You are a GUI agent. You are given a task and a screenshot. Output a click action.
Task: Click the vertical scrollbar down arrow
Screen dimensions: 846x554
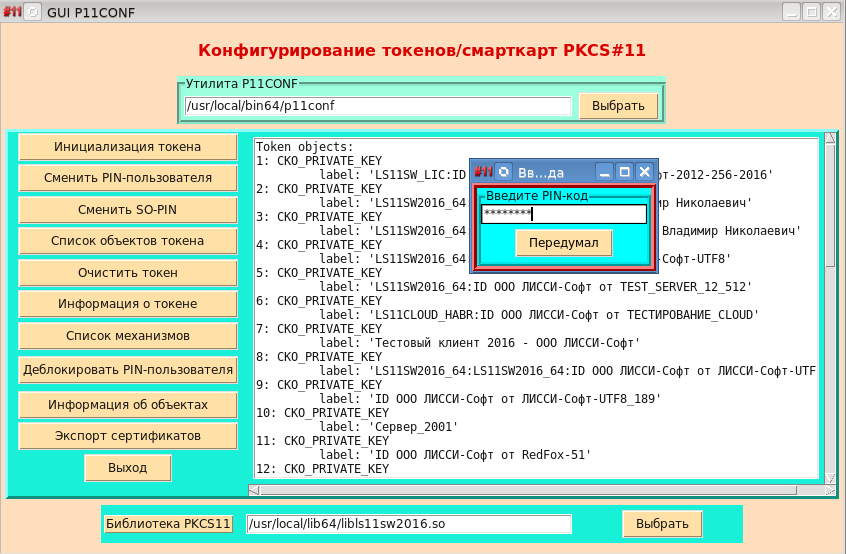pos(830,478)
